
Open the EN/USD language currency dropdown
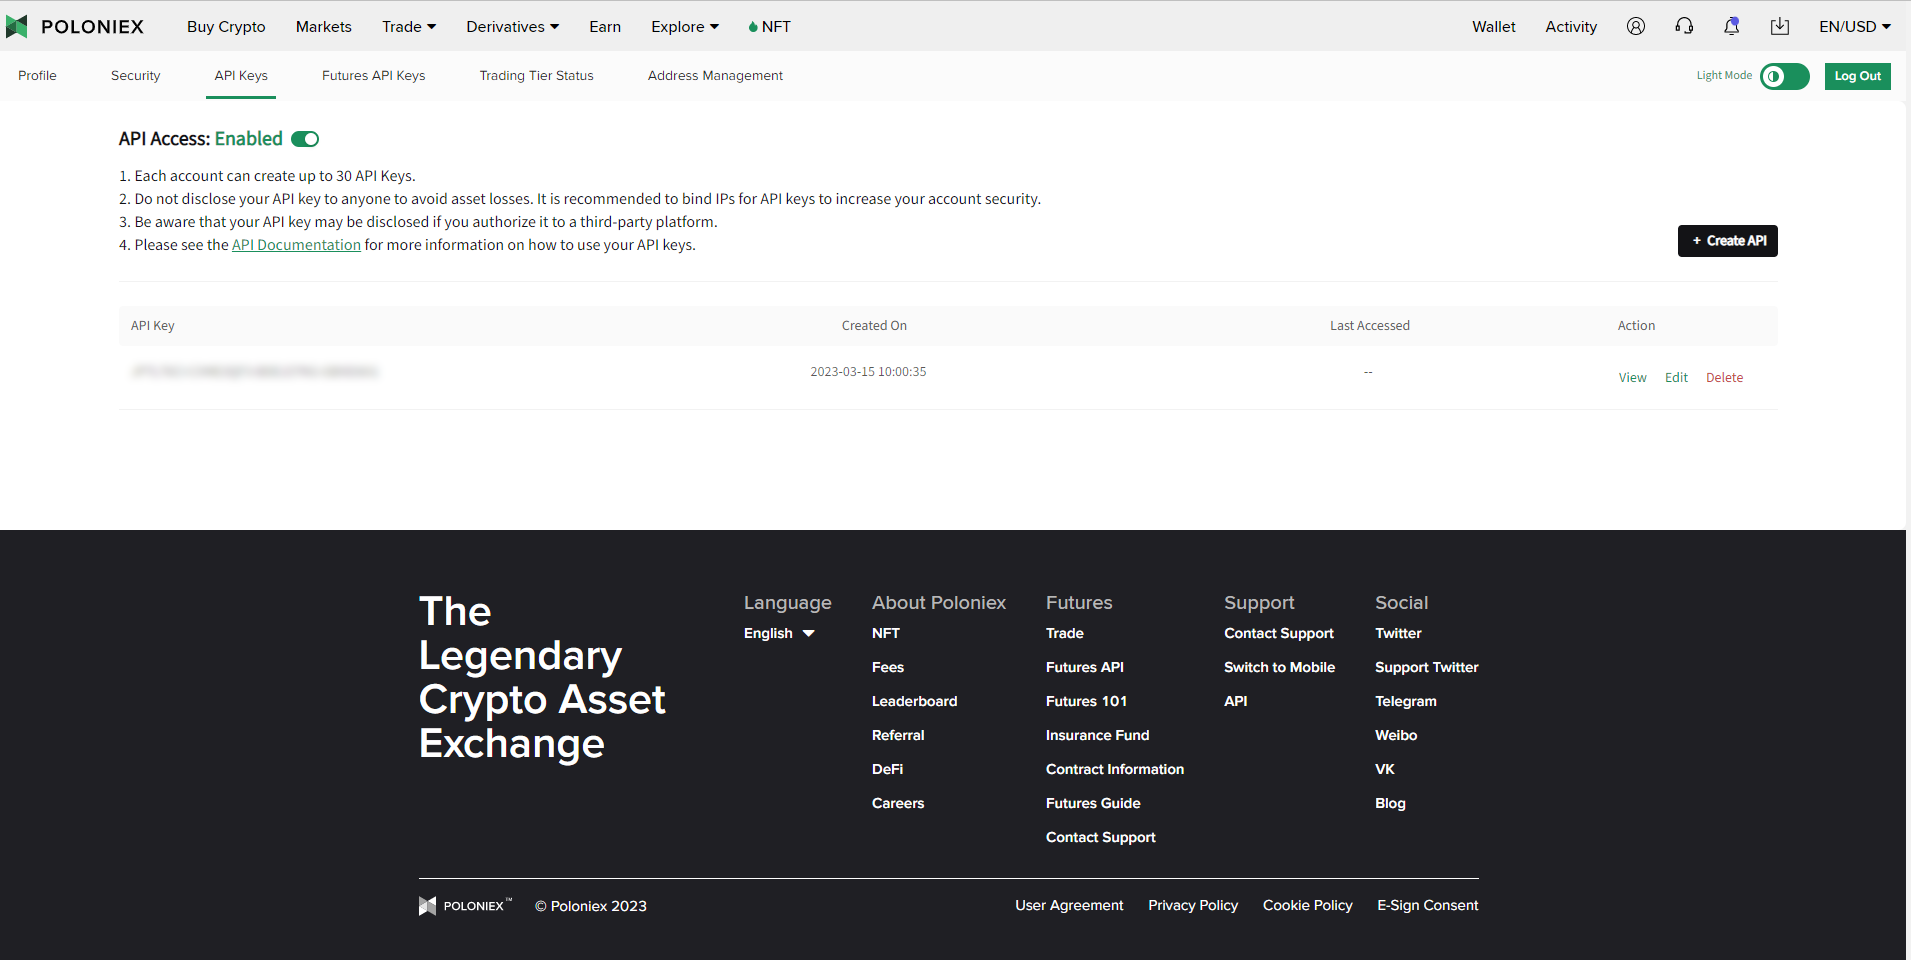[x=1855, y=27]
